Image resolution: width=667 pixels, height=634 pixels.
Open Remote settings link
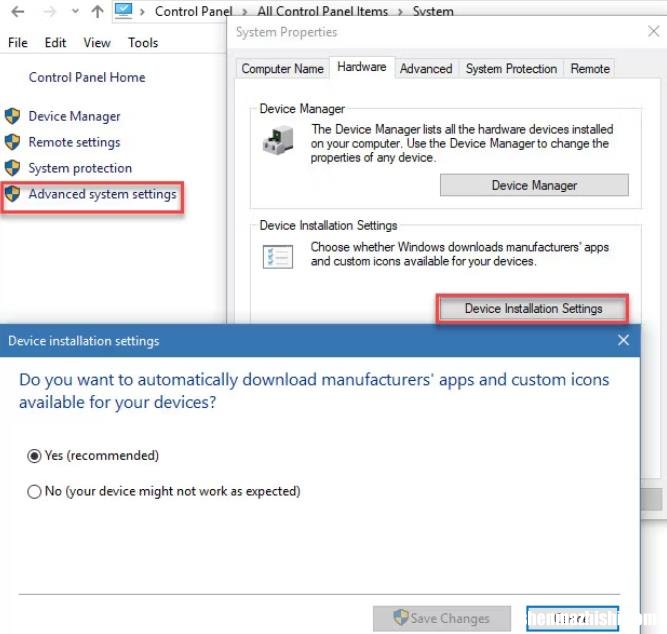coord(74,142)
